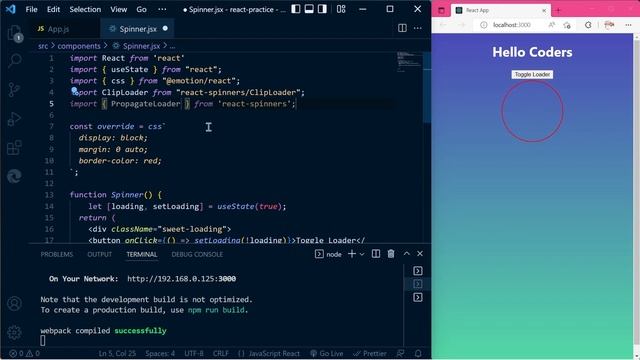640x360 pixels.
Task: Click the node terminal profile label
Action: pos(328,254)
